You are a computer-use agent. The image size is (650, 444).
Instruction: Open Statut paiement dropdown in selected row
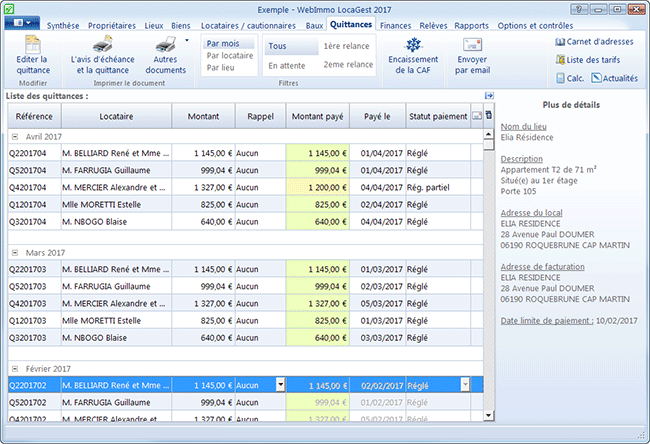pos(465,385)
